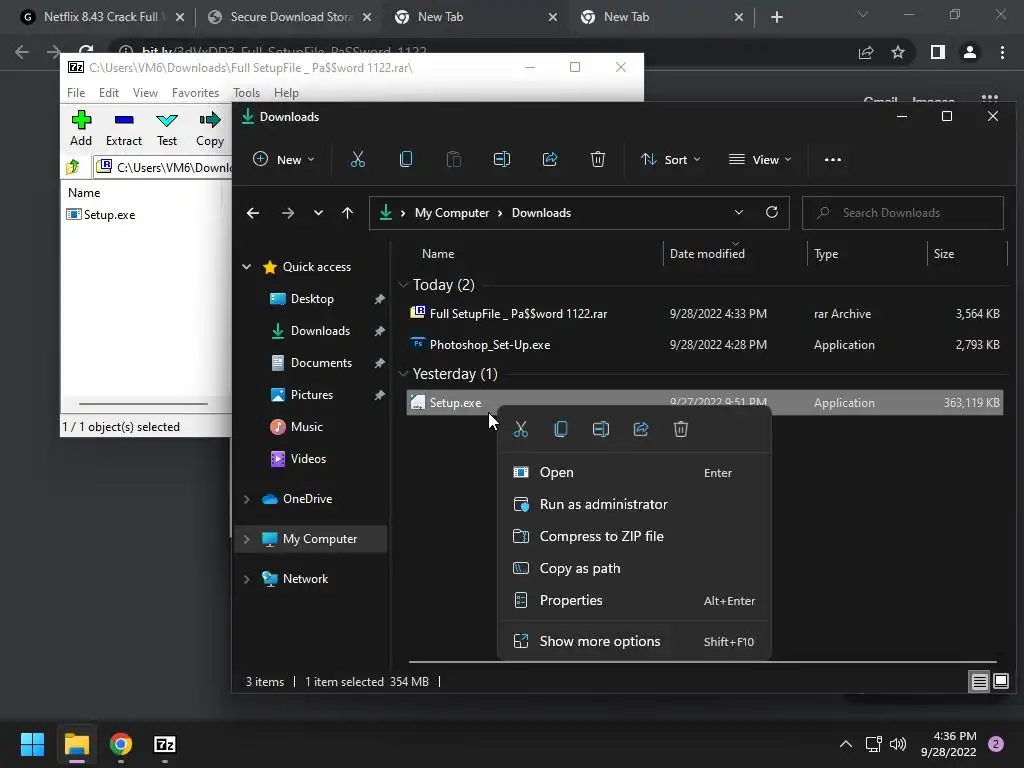
Task: Open a new Chrome tab
Action: 776,17
